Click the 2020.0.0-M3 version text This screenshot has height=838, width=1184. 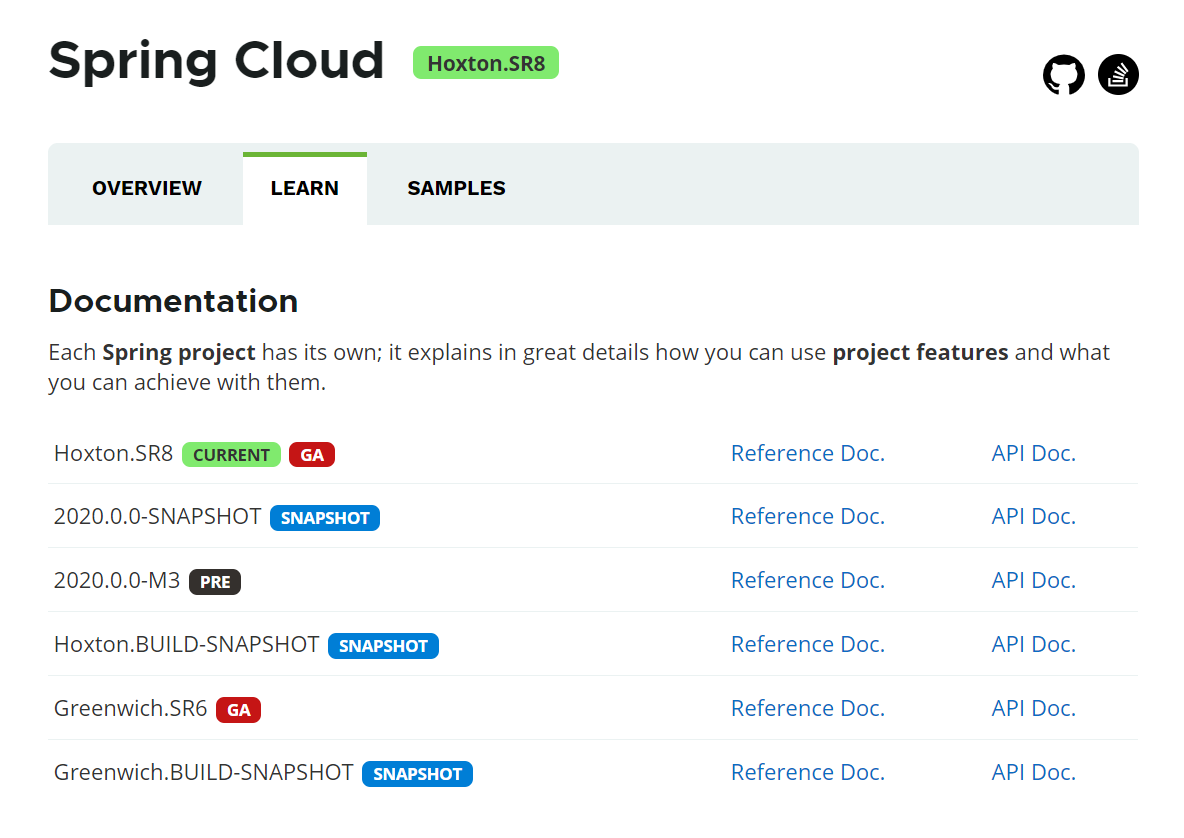pos(117,581)
